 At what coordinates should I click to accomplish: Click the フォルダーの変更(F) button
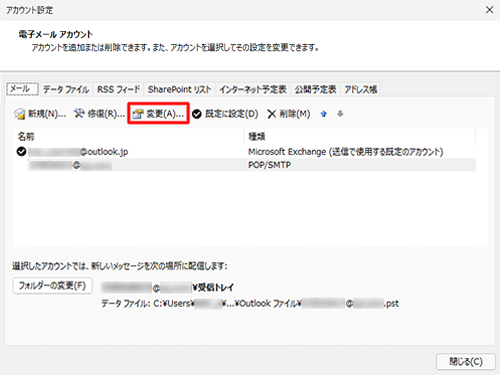point(53,286)
